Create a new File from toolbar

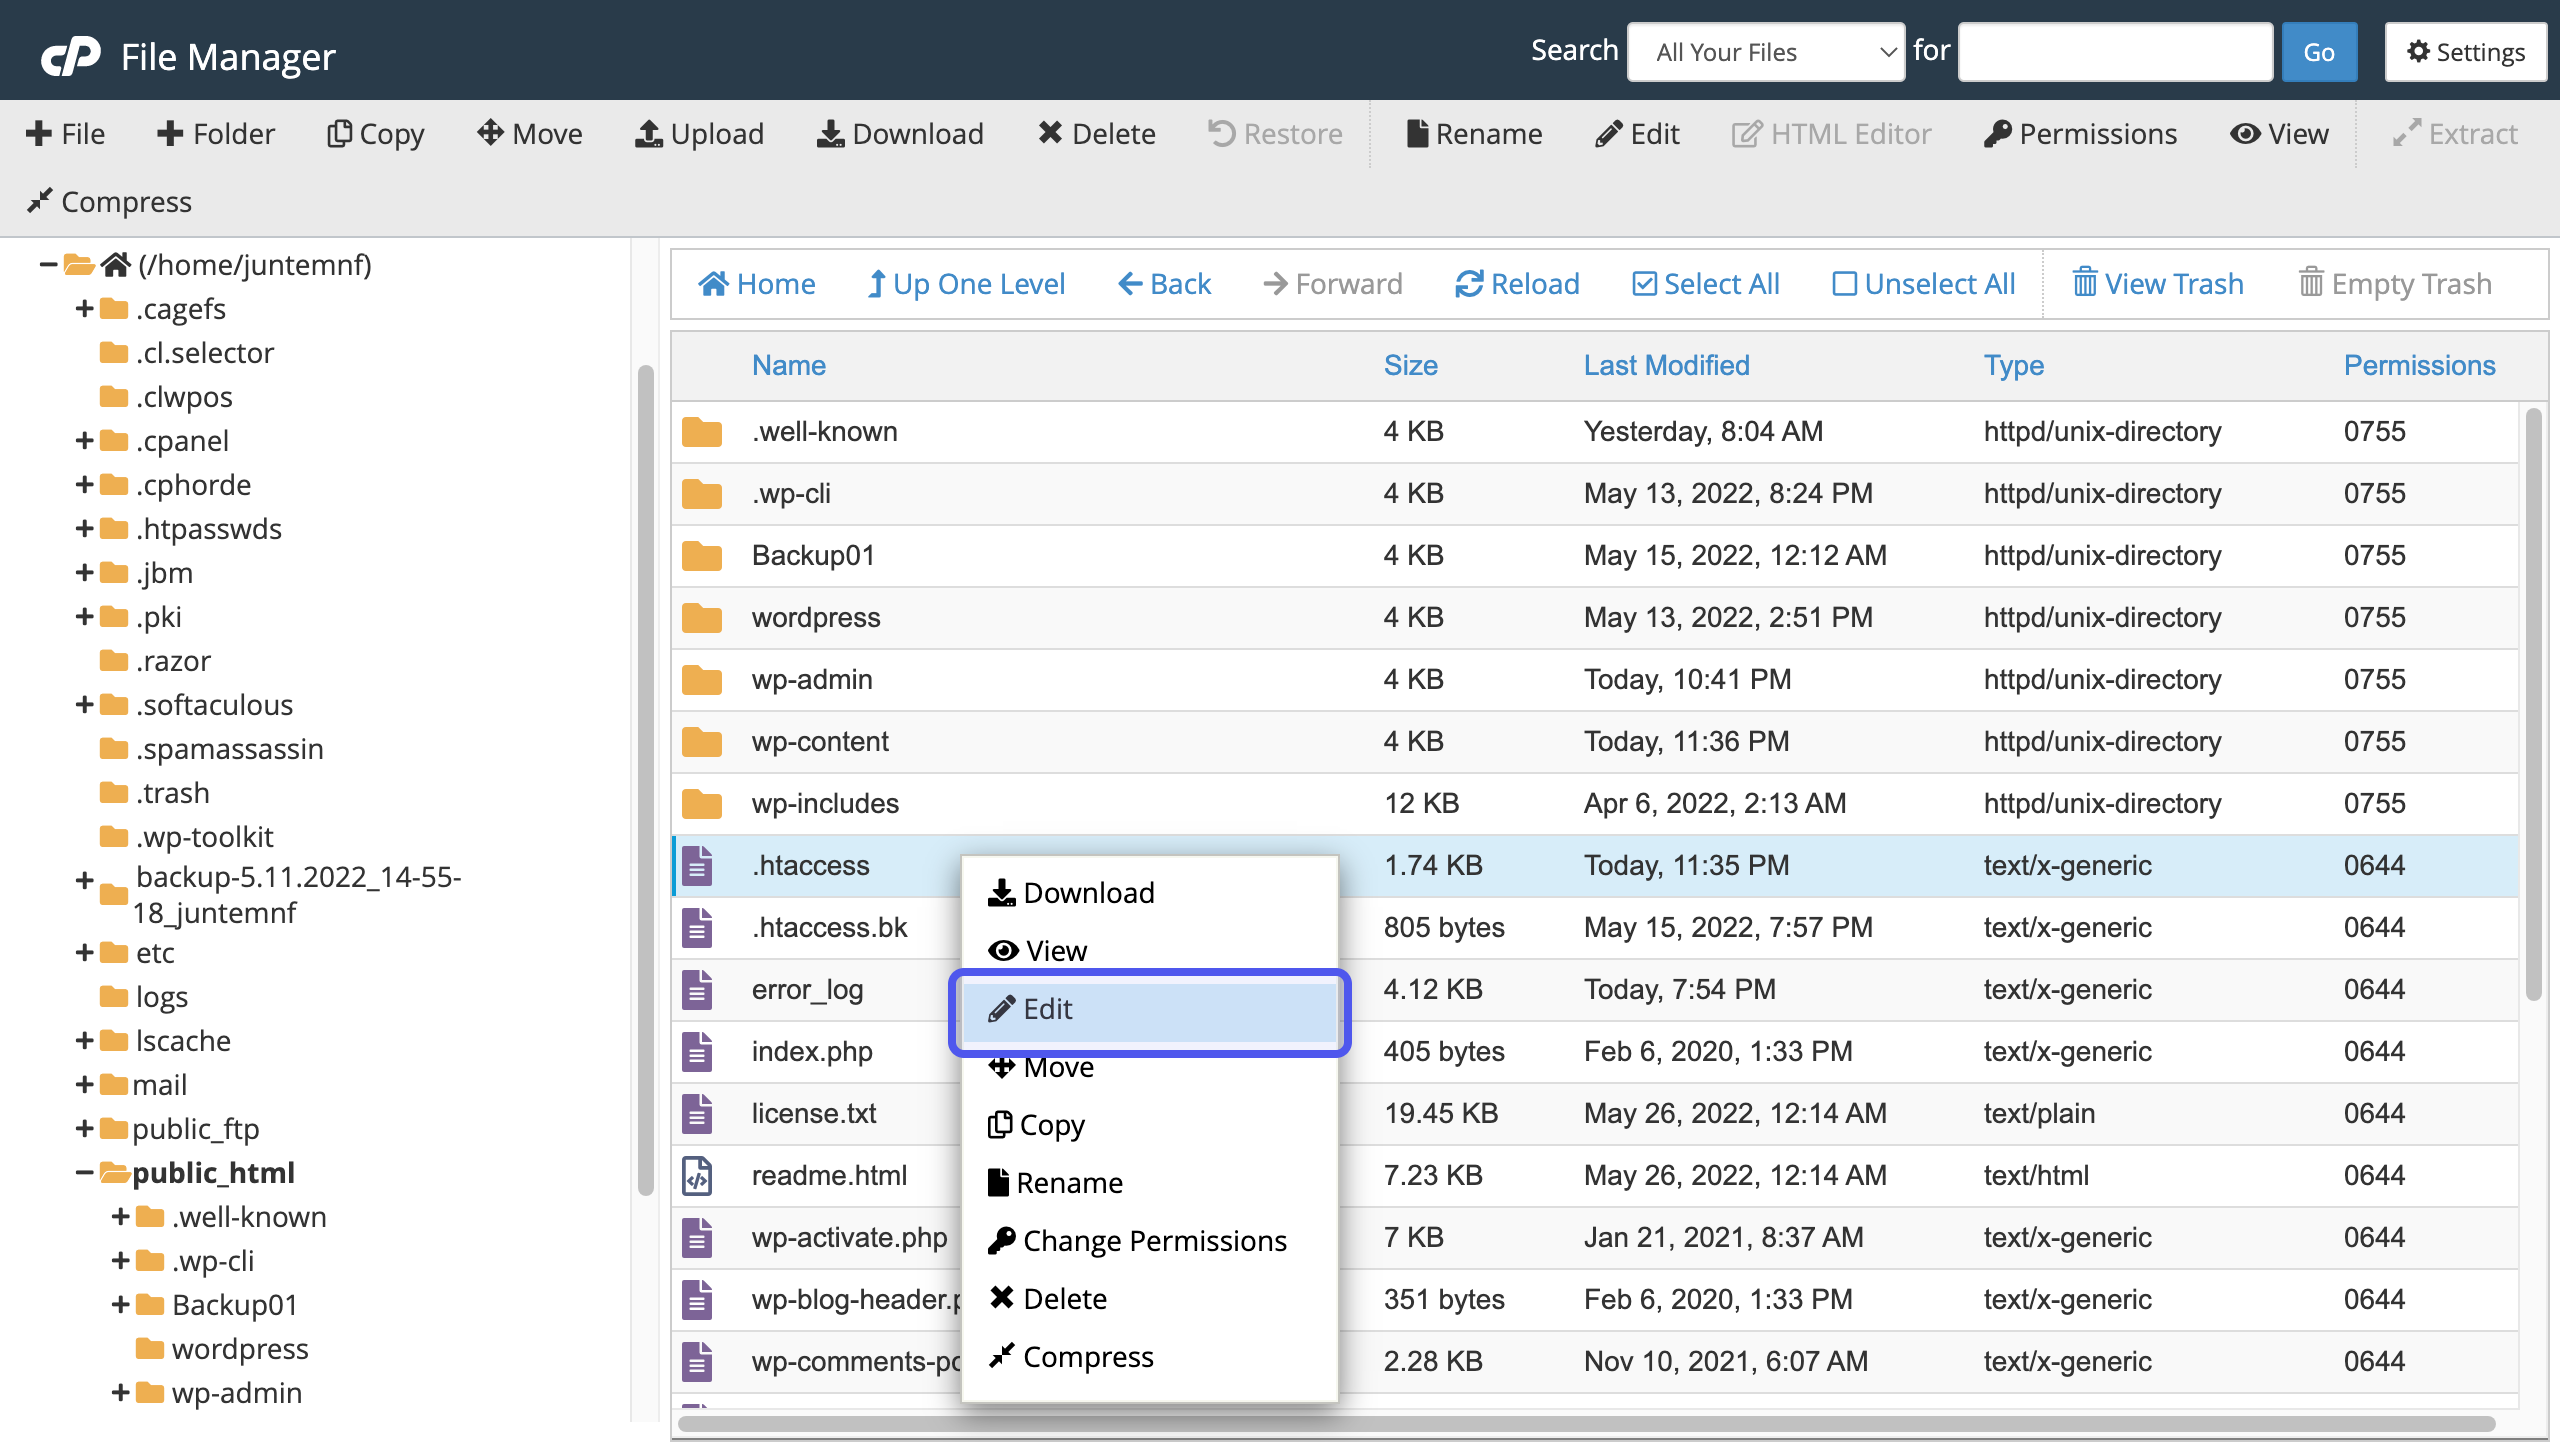[66, 134]
